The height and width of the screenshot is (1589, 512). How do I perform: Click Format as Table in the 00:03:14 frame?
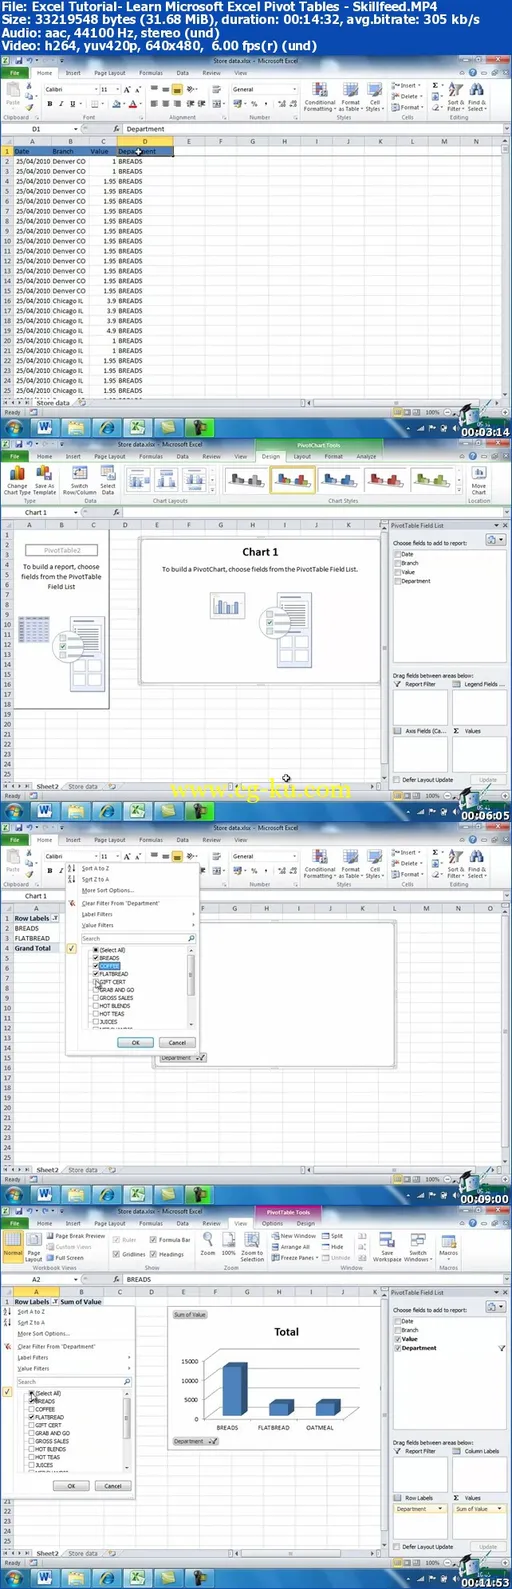coord(350,95)
